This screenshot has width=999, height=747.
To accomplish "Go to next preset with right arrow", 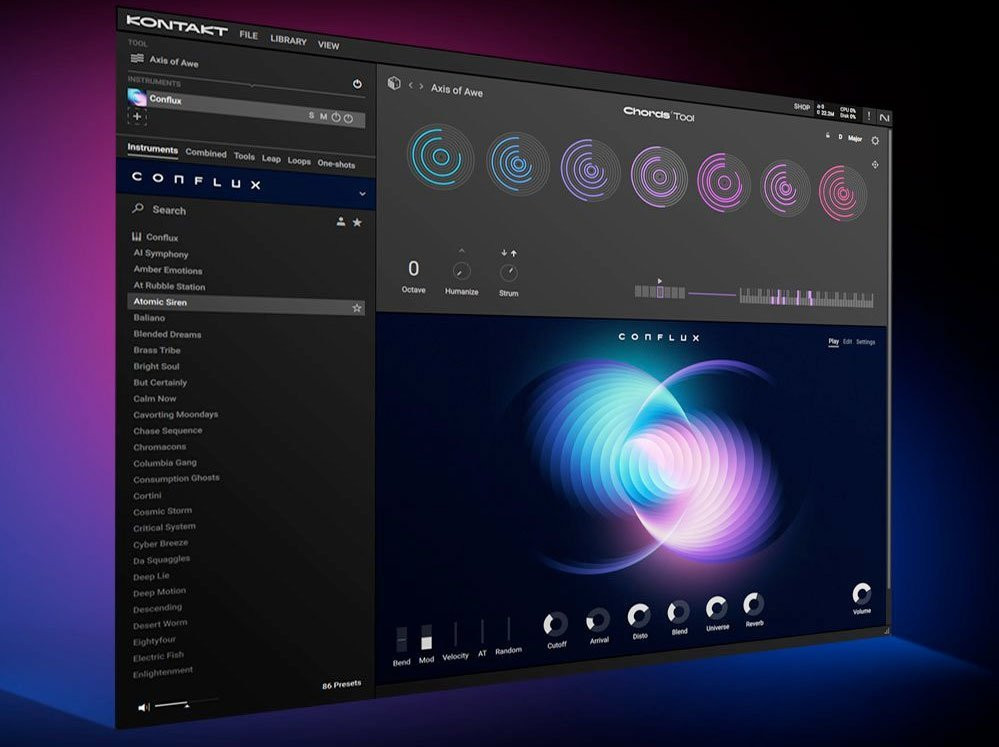I will click(x=421, y=88).
